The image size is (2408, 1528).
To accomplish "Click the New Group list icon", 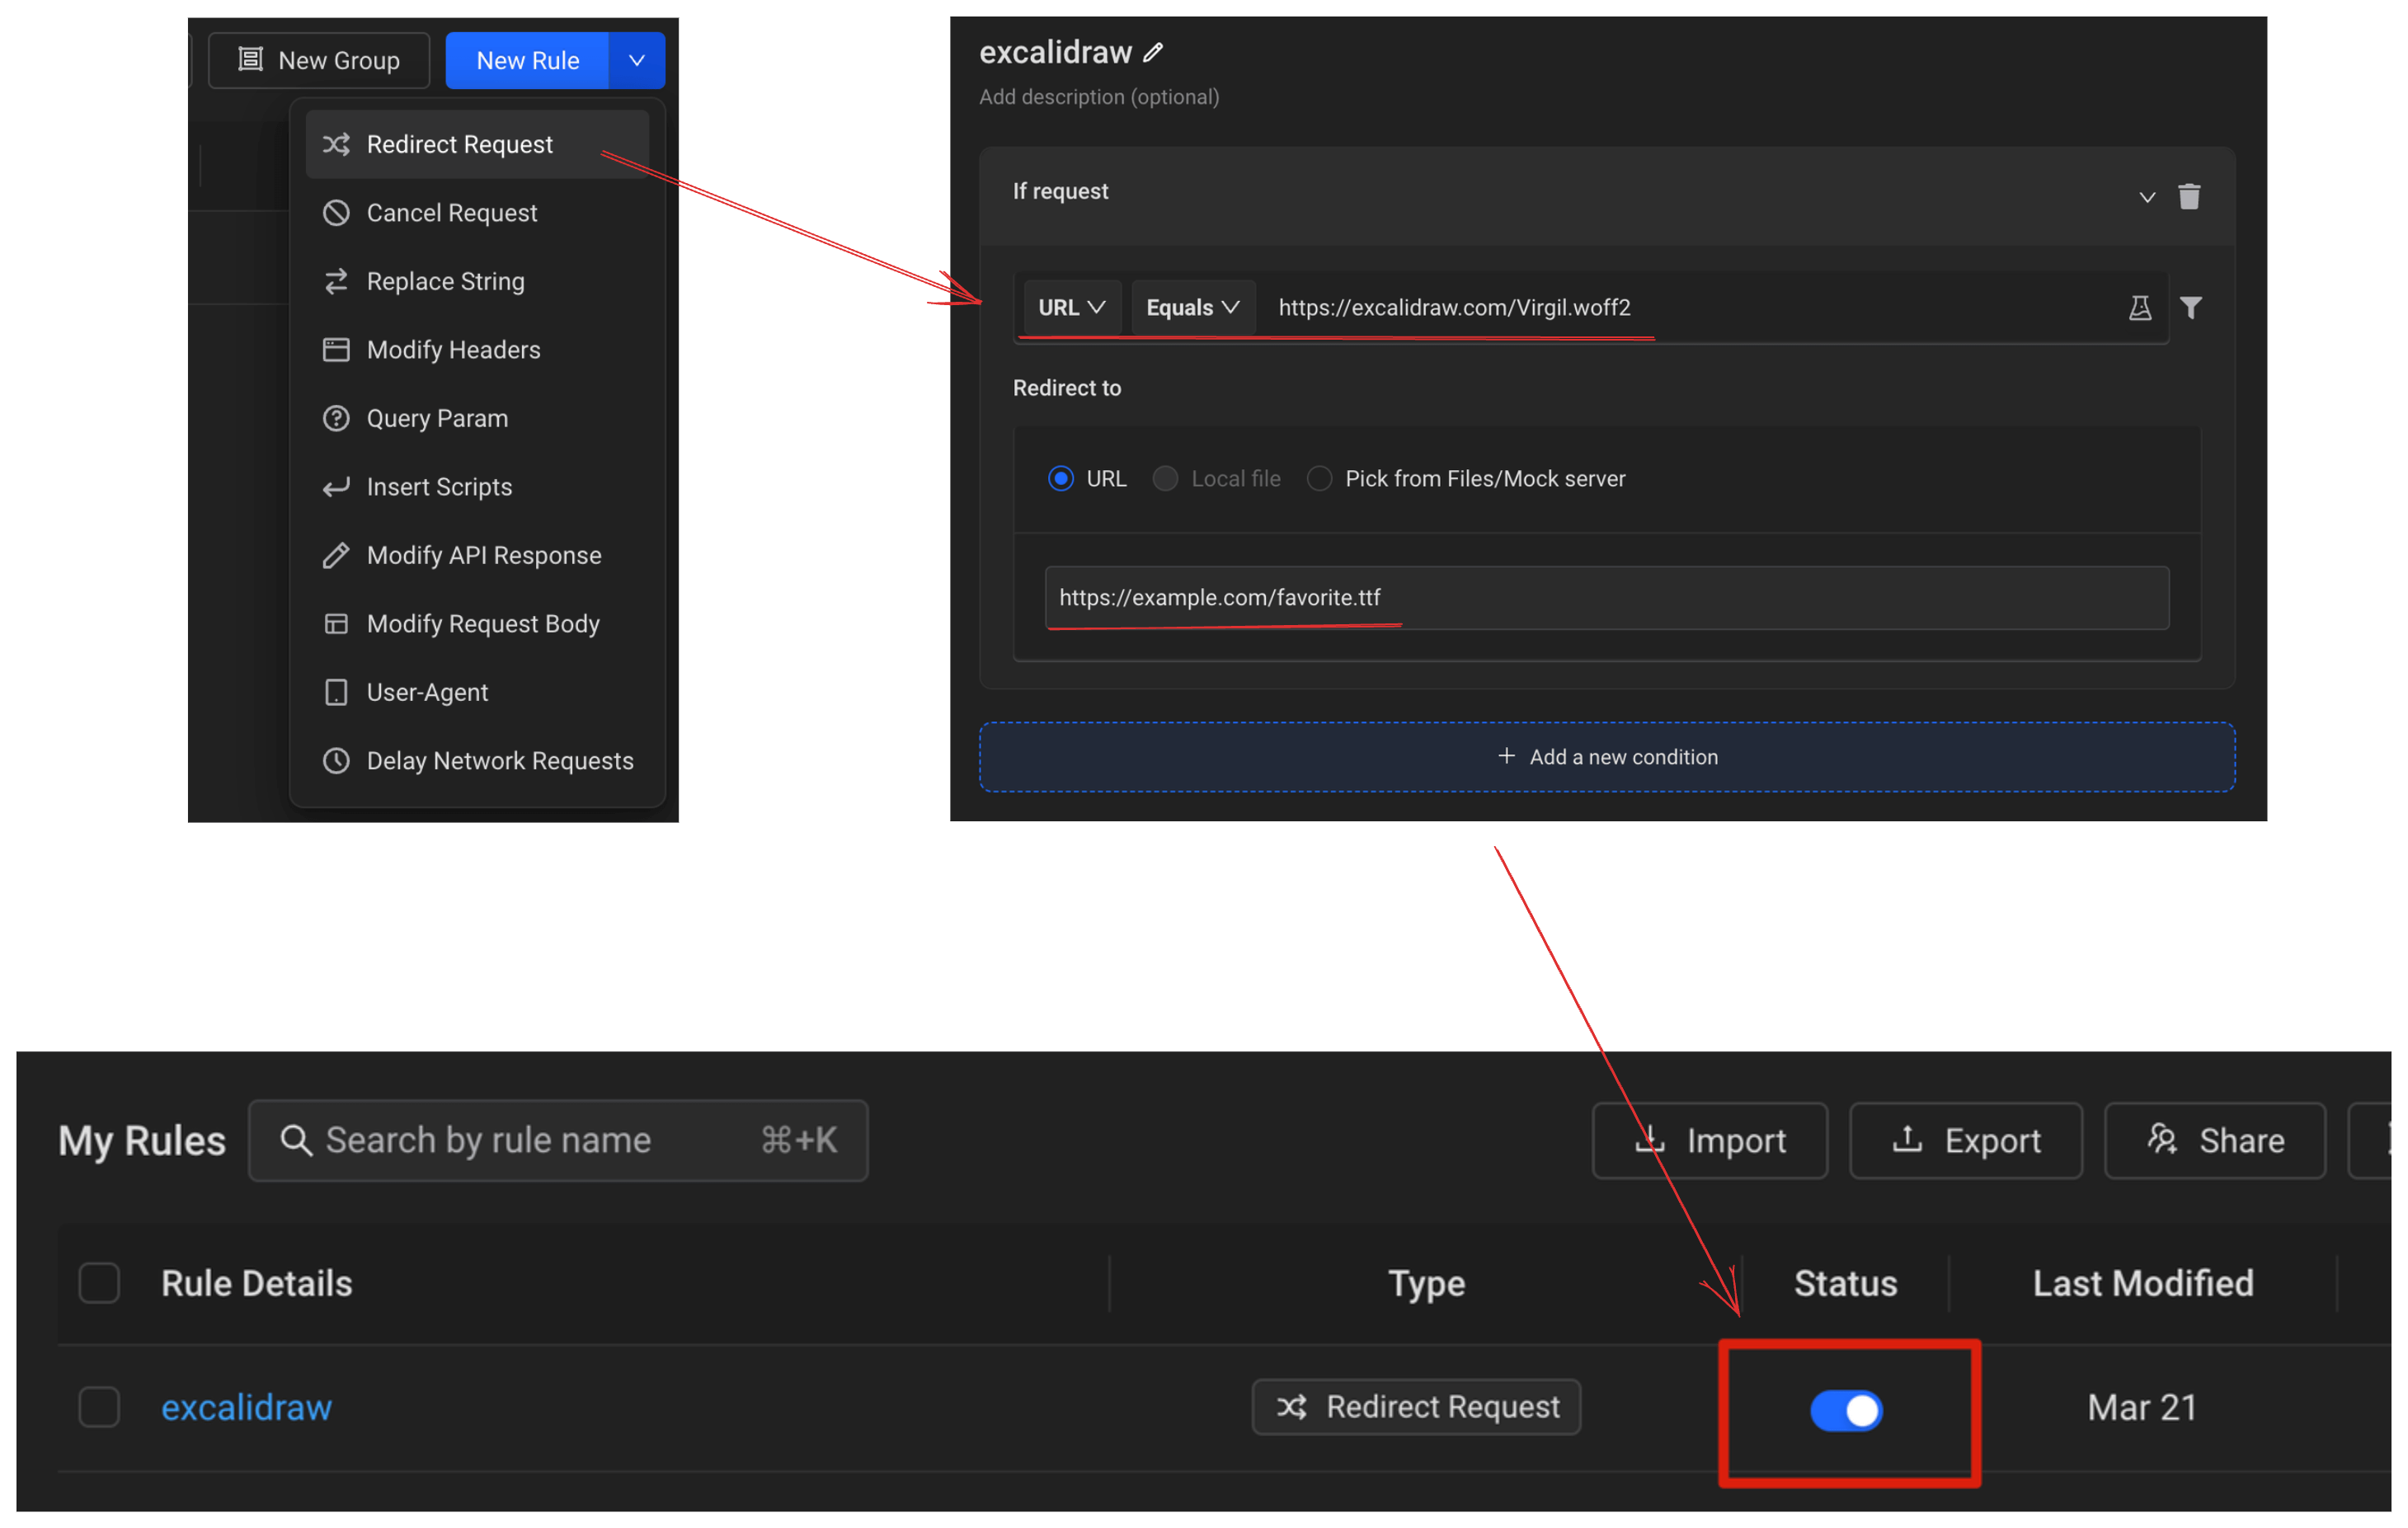I will point(251,60).
